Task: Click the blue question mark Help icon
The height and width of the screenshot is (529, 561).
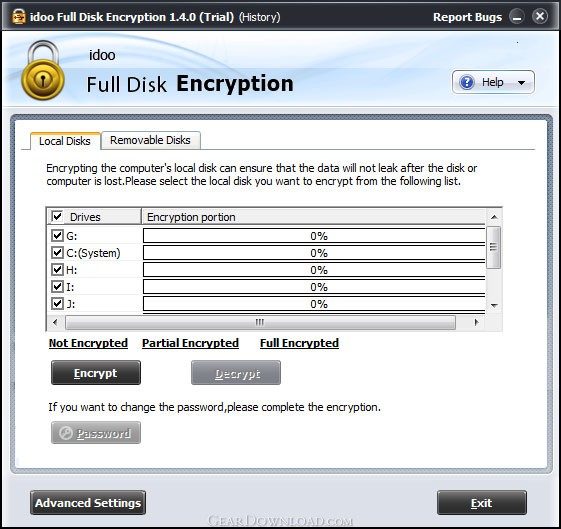Action: coord(467,82)
